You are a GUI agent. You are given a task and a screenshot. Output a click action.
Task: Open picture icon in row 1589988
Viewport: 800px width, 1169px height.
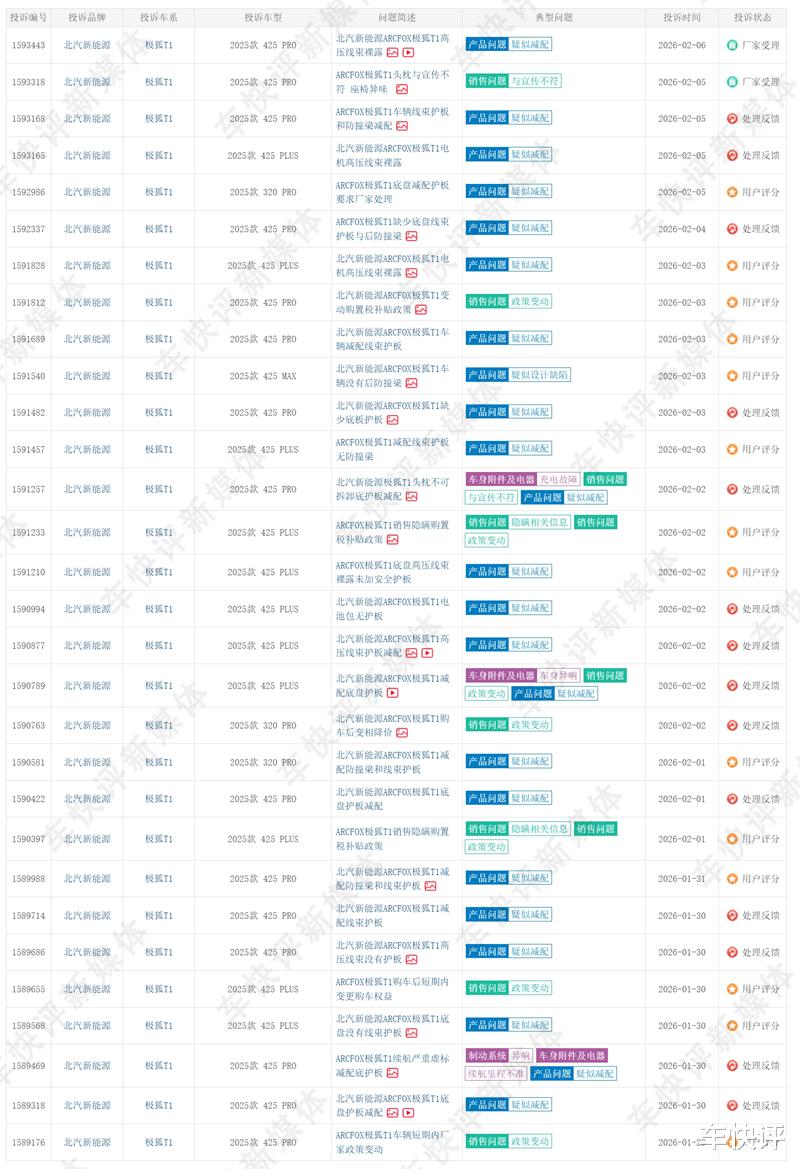[x=430, y=886]
